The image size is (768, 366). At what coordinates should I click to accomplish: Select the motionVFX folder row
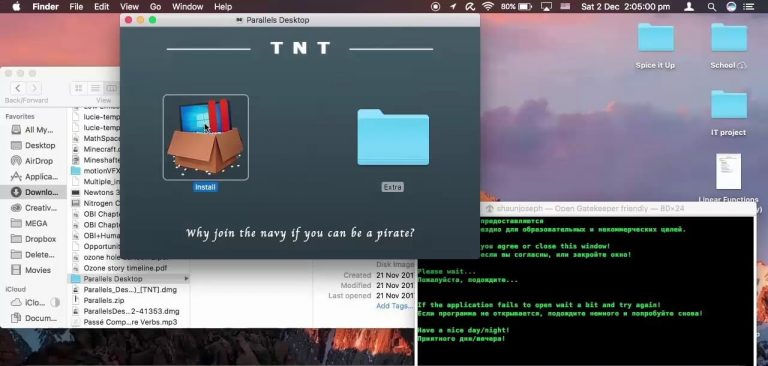click(x=94, y=171)
